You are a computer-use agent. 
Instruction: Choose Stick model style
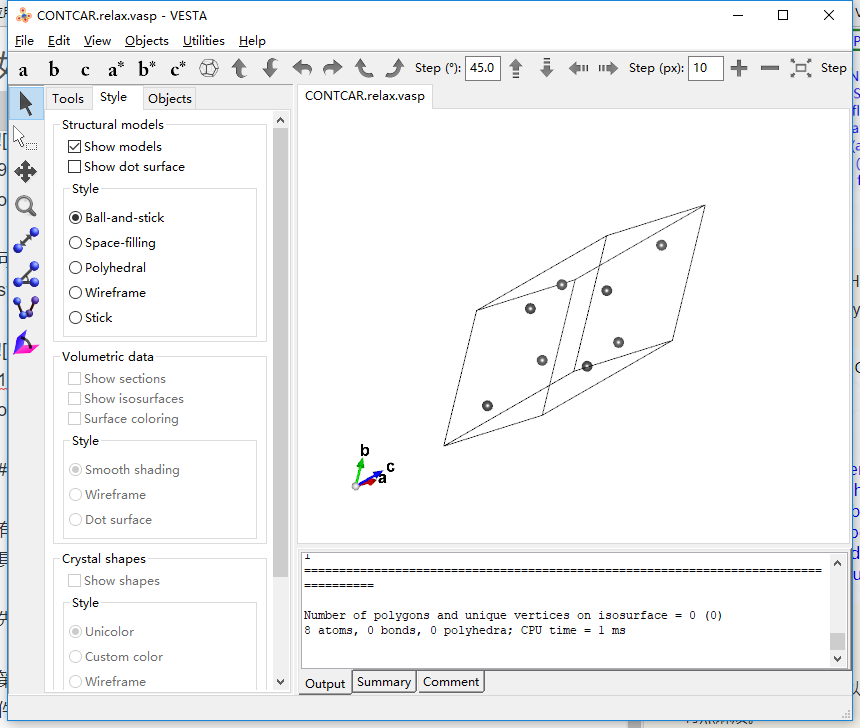click(x=76, y=318)
